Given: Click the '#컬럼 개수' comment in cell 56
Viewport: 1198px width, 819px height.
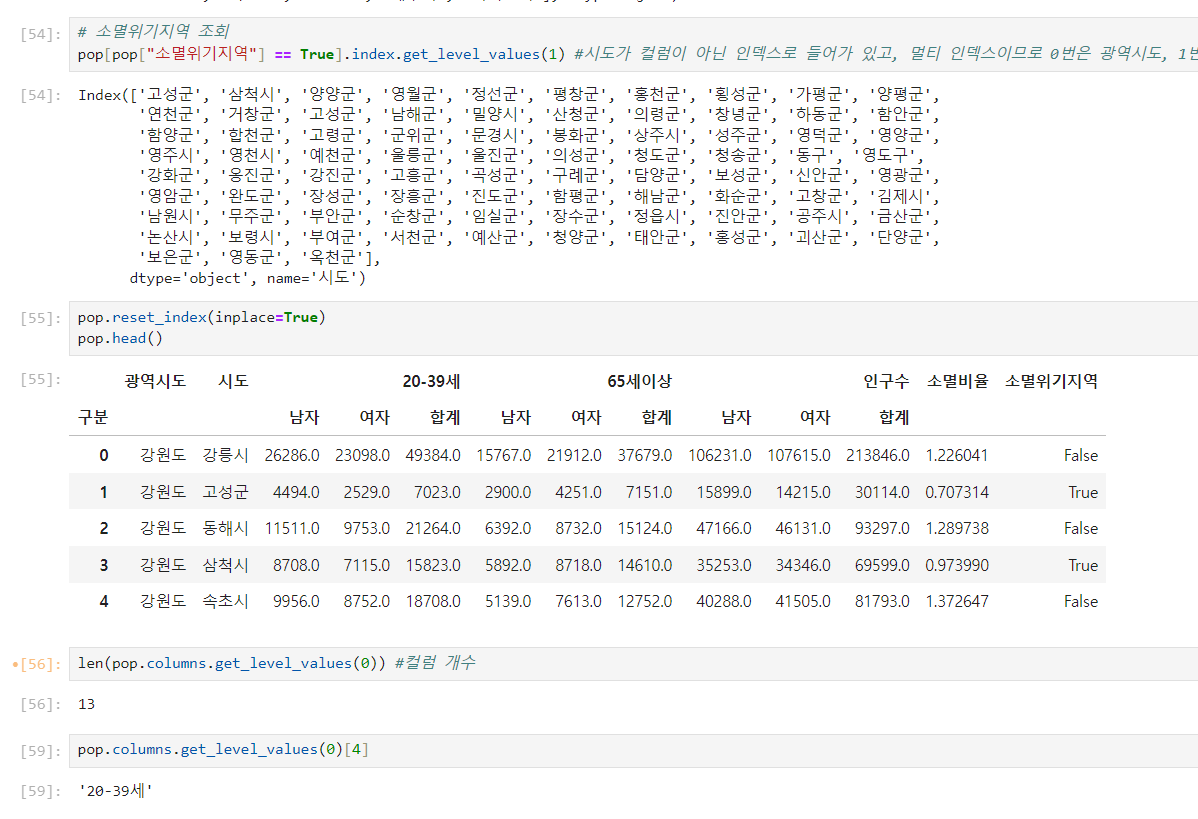Looking at the screenshot, I should click(435, 662).
